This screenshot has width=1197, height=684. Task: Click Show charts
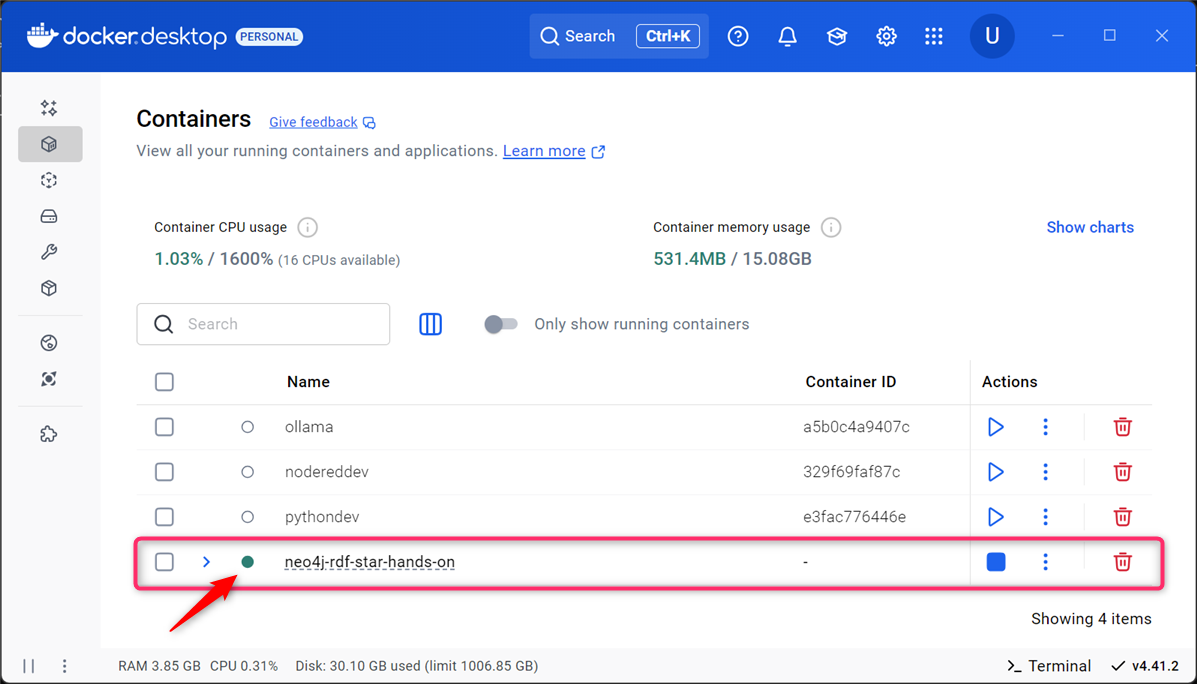pos(1089,227)
